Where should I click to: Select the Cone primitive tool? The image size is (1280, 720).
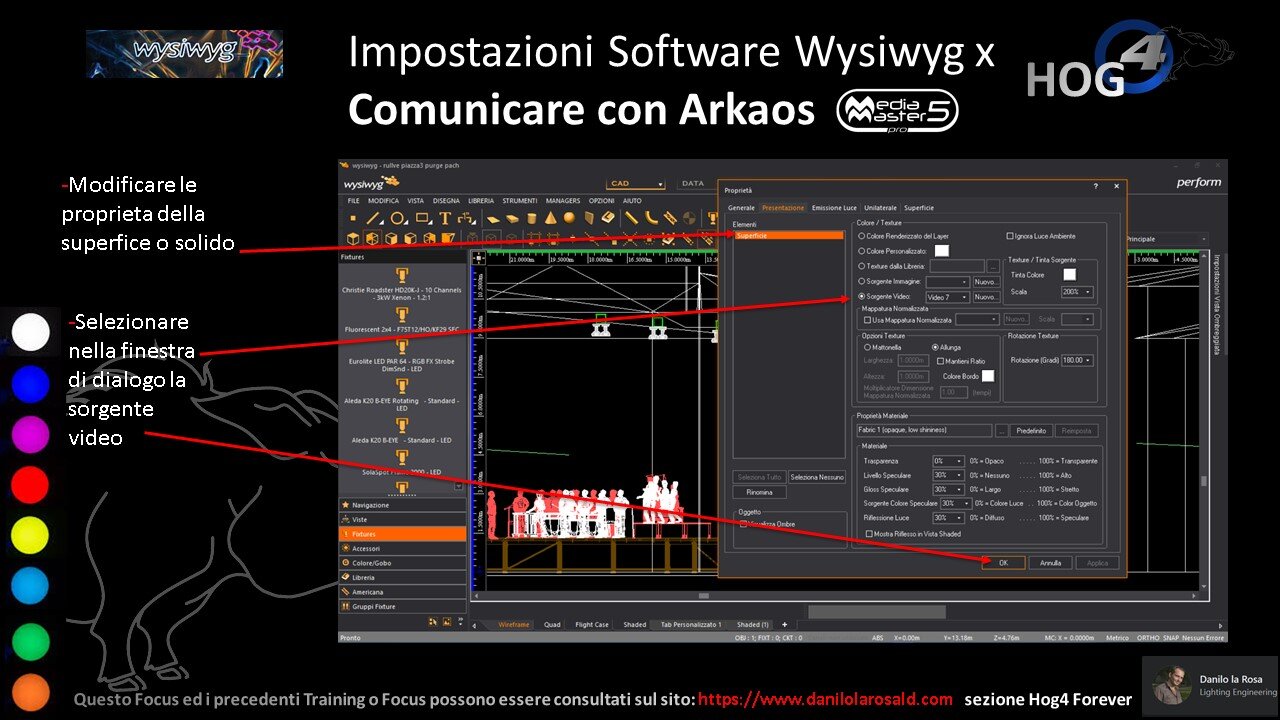point(550,218)
